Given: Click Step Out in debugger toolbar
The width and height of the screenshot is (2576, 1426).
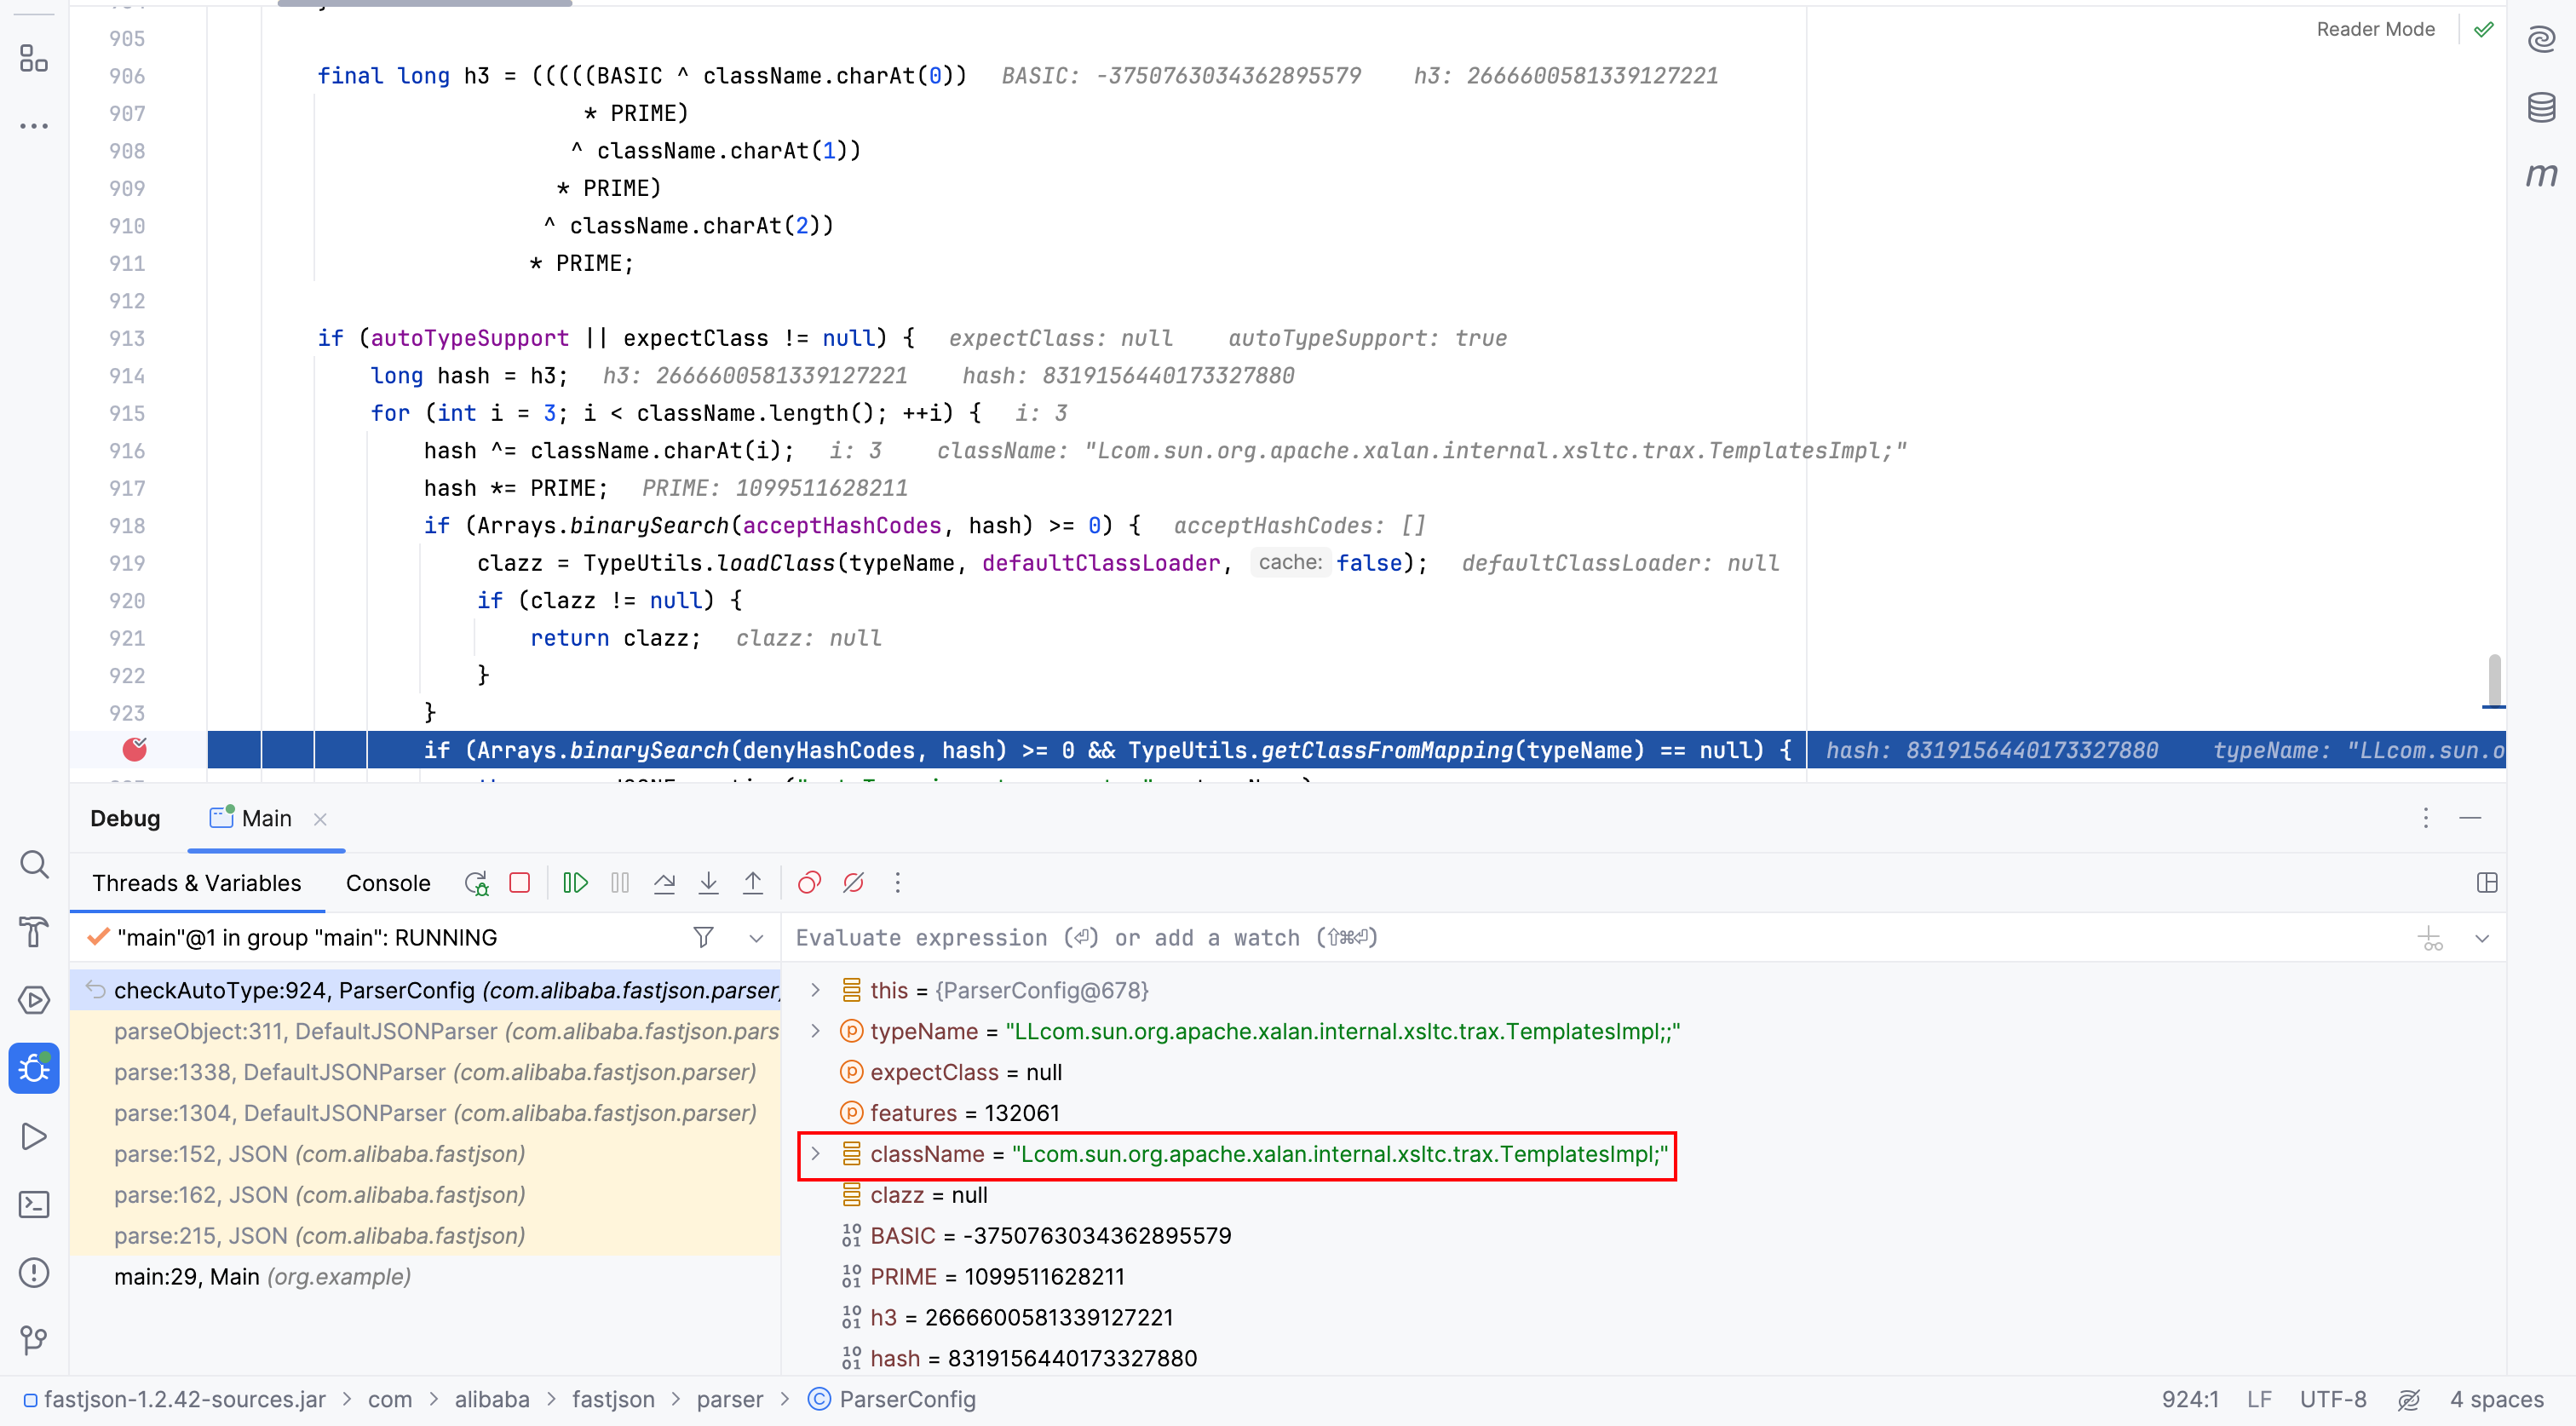Looking at the screenshot, I should click(x=753, y=883).
